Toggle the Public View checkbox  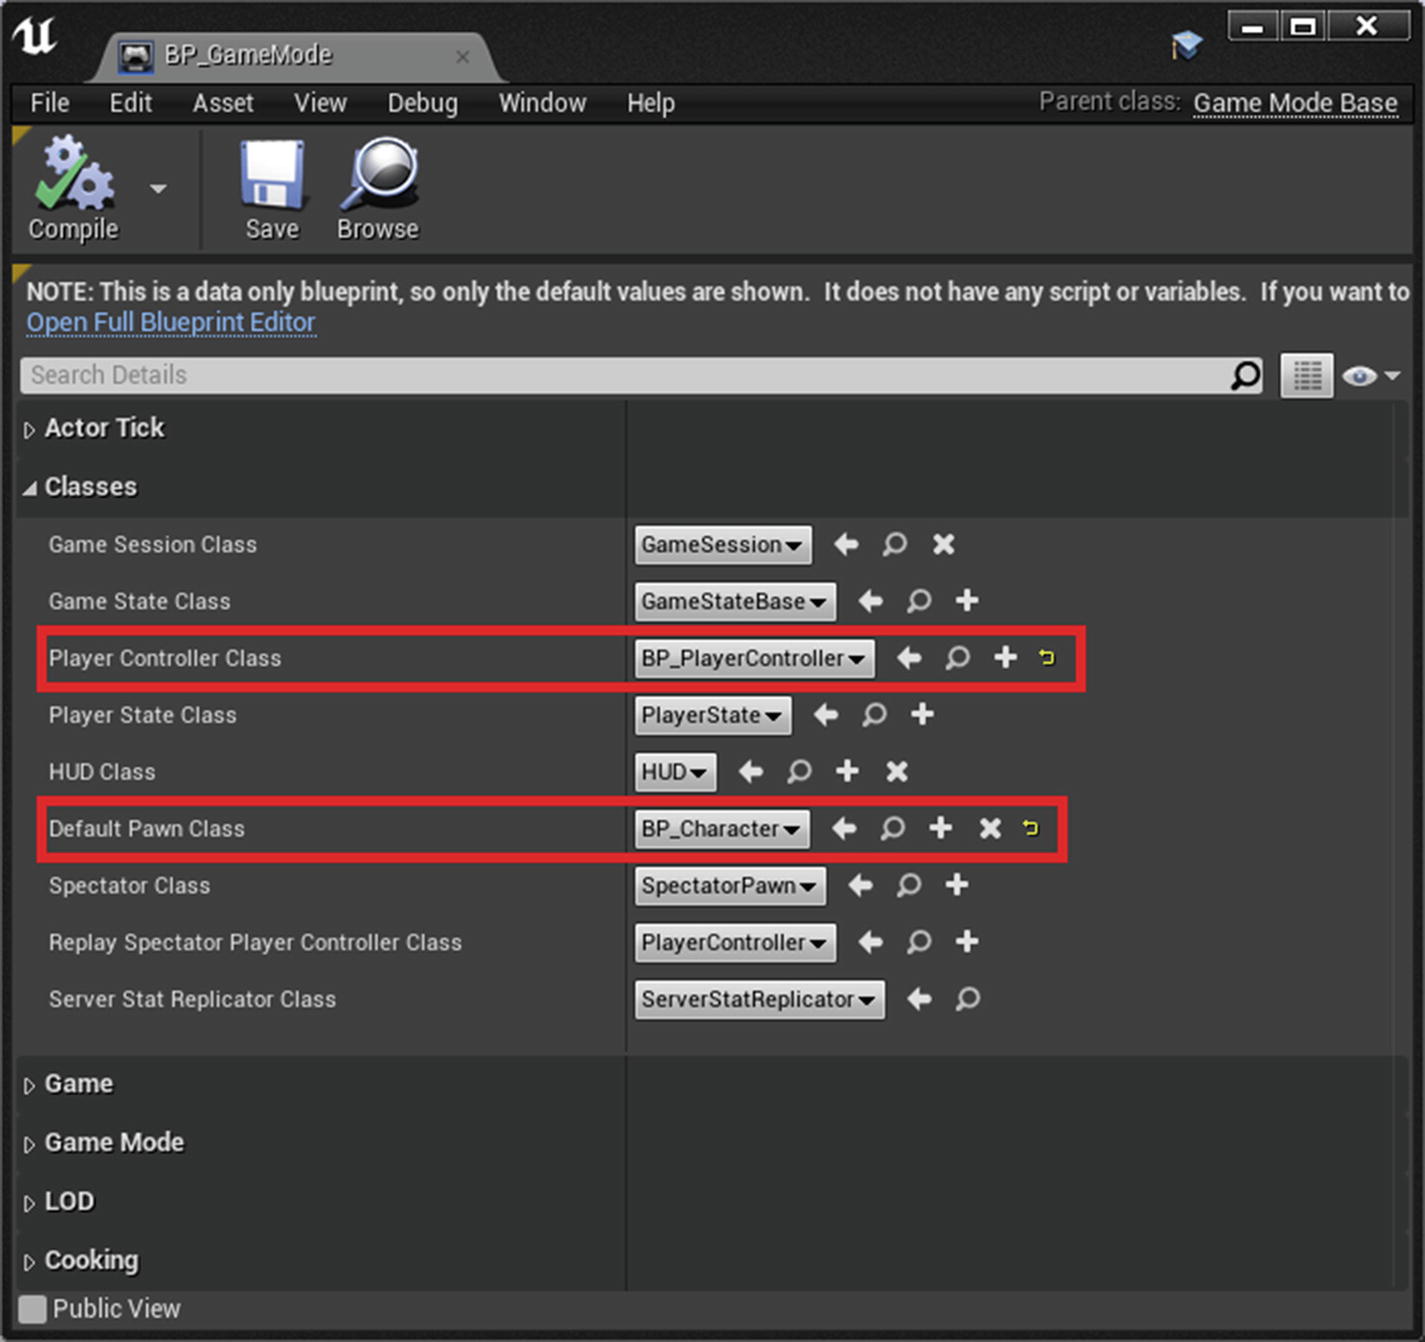(x=33, y=1309)
